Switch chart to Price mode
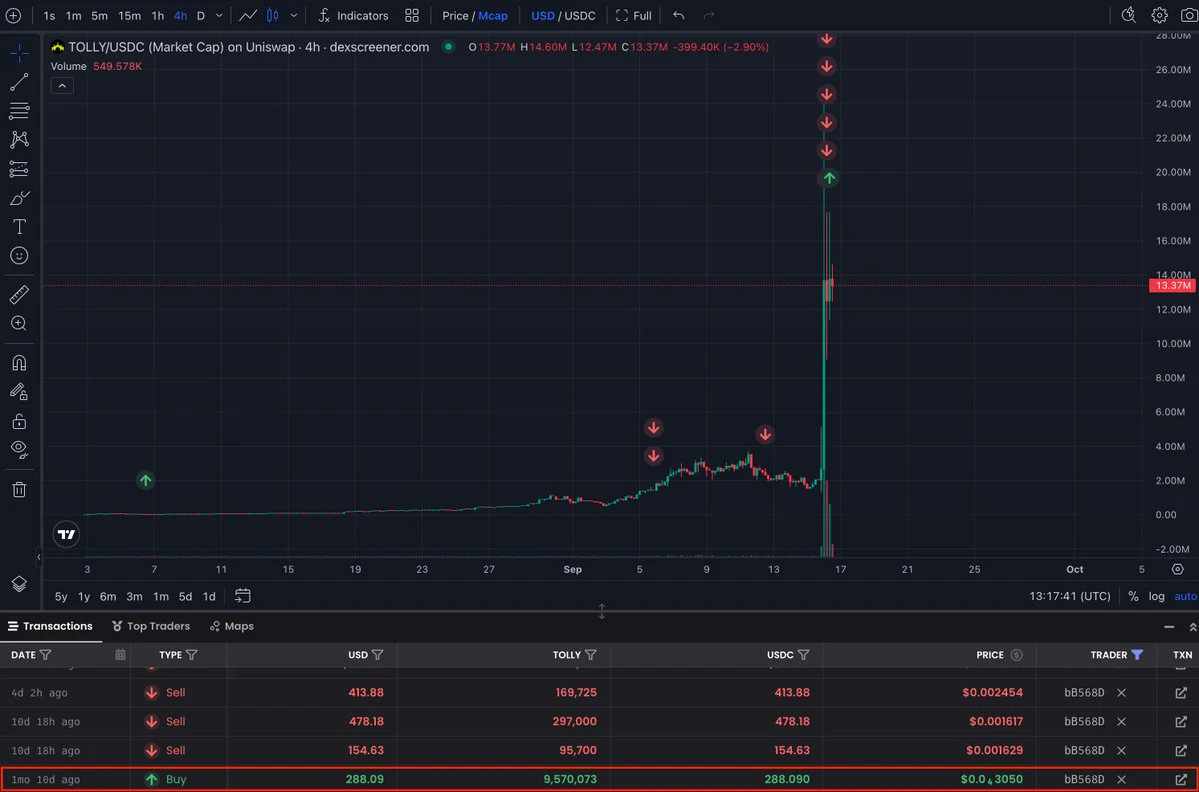The height and width of the screenshot is (792, 1199). [x=455, y=15]
